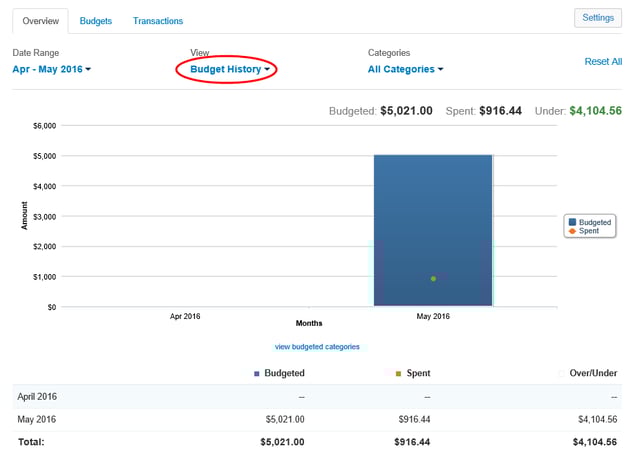640x466 pixels.
Task: Open the Apr - May 2016 date range dropdown
Action: pyautogui.click(x=51, y=69)
